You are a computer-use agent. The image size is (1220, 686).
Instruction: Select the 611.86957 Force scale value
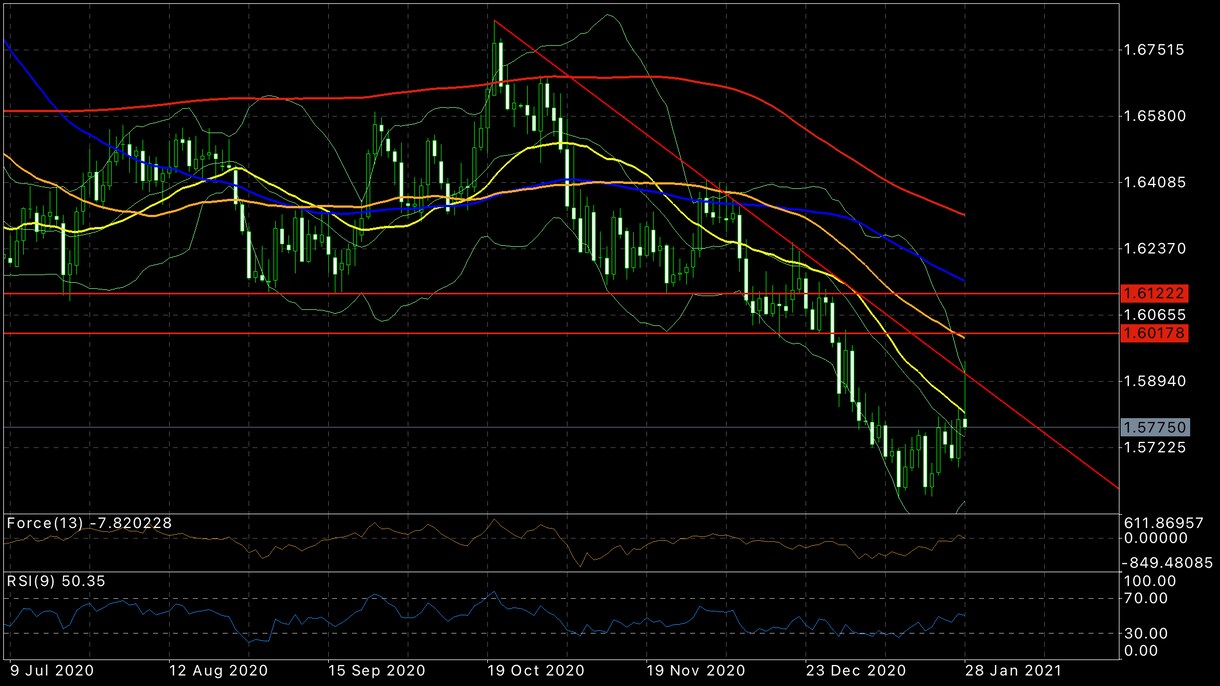1165,523
